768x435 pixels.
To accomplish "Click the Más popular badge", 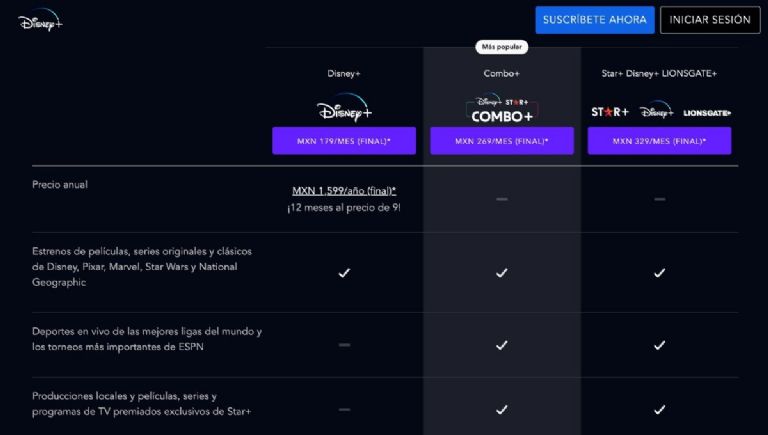I will [502, 47].
